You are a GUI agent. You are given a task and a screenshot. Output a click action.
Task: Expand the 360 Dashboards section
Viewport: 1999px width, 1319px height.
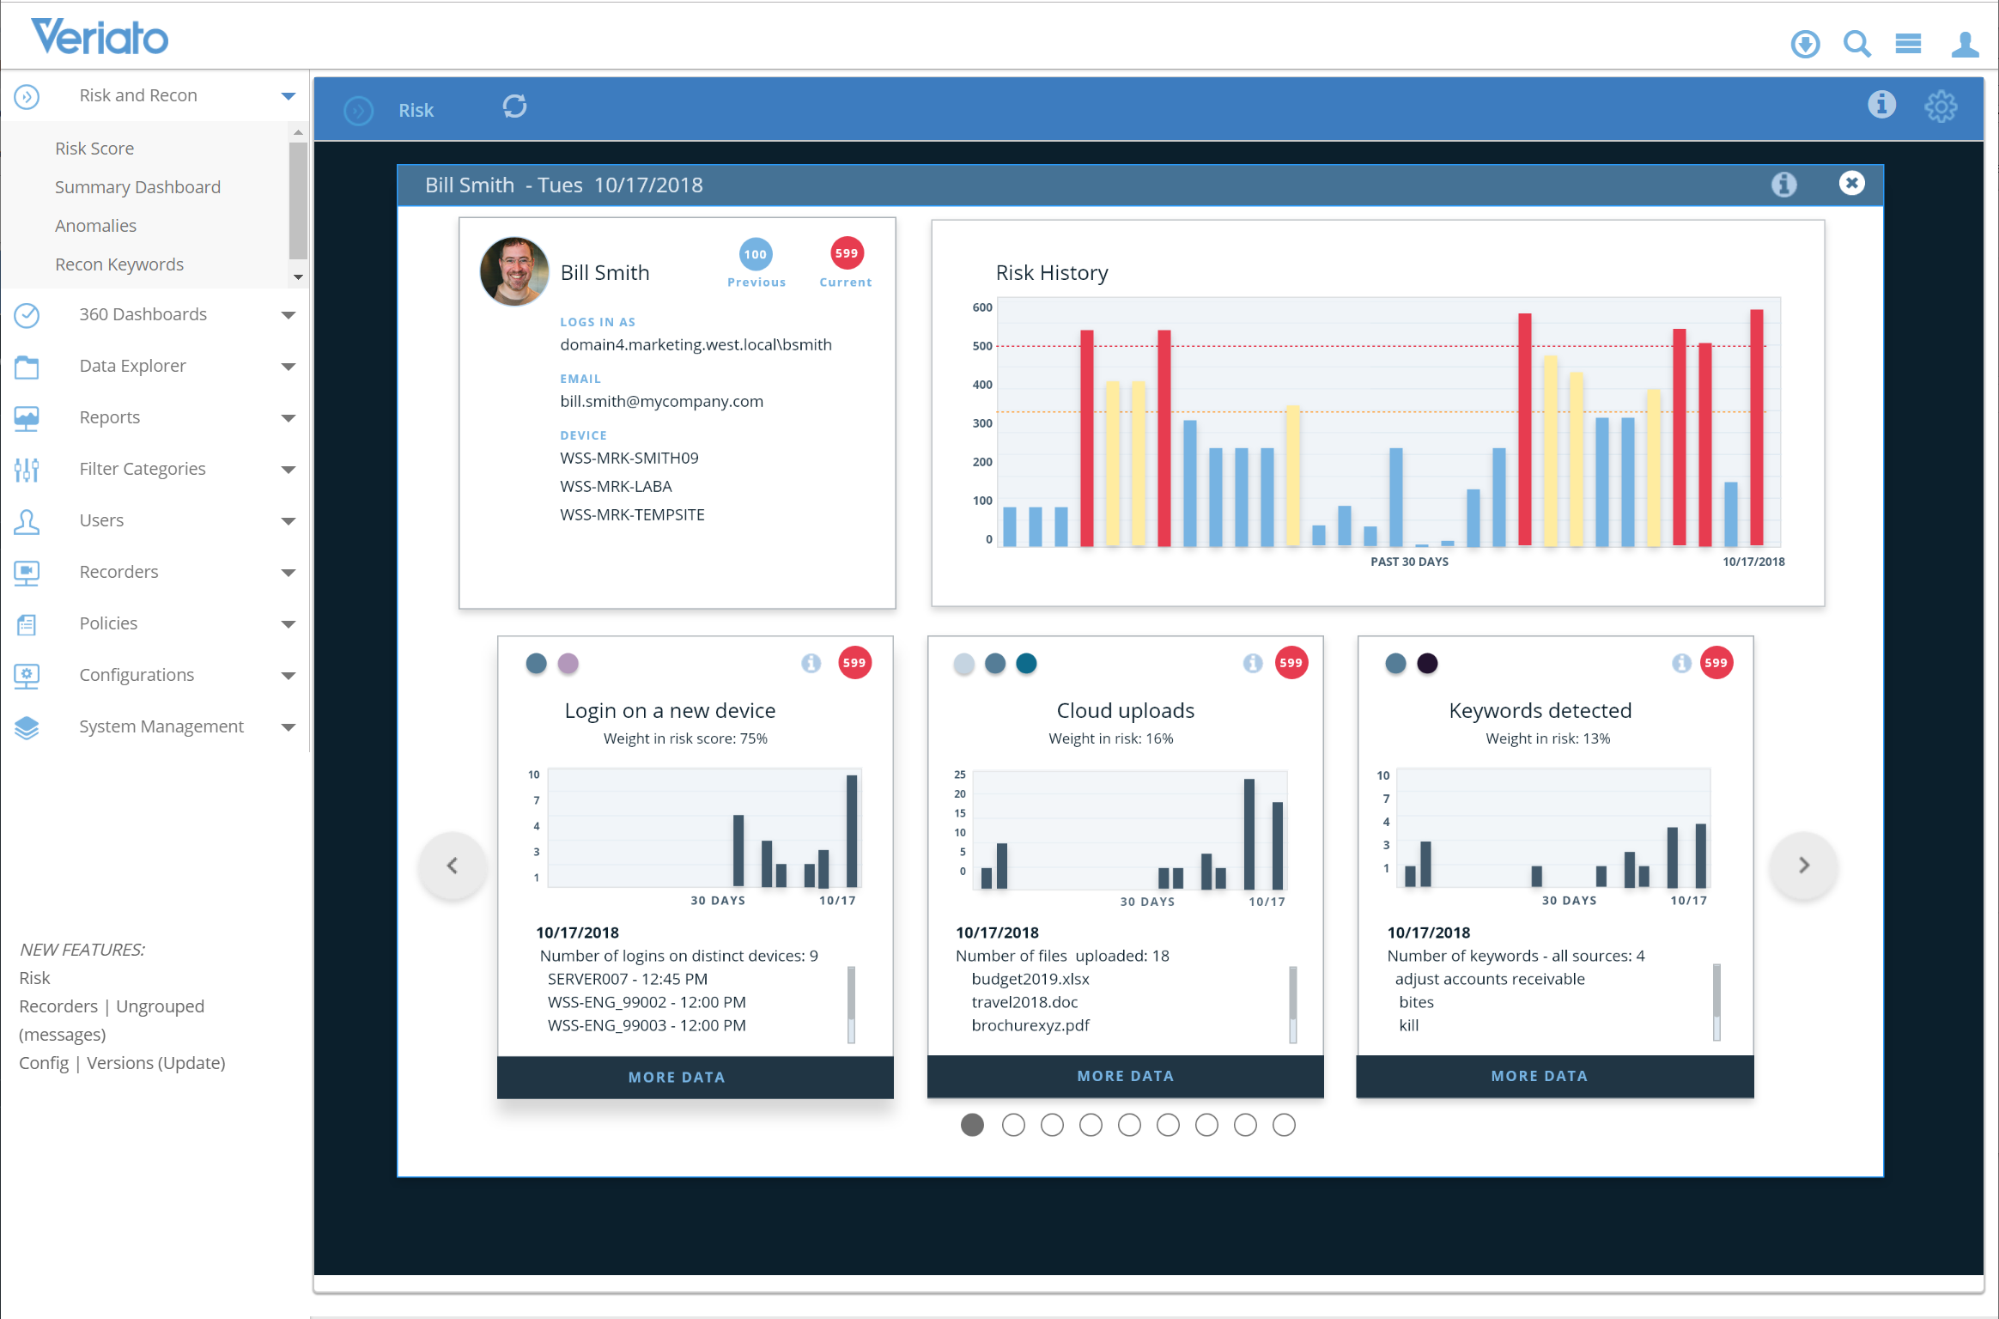(x=288, y=315)
